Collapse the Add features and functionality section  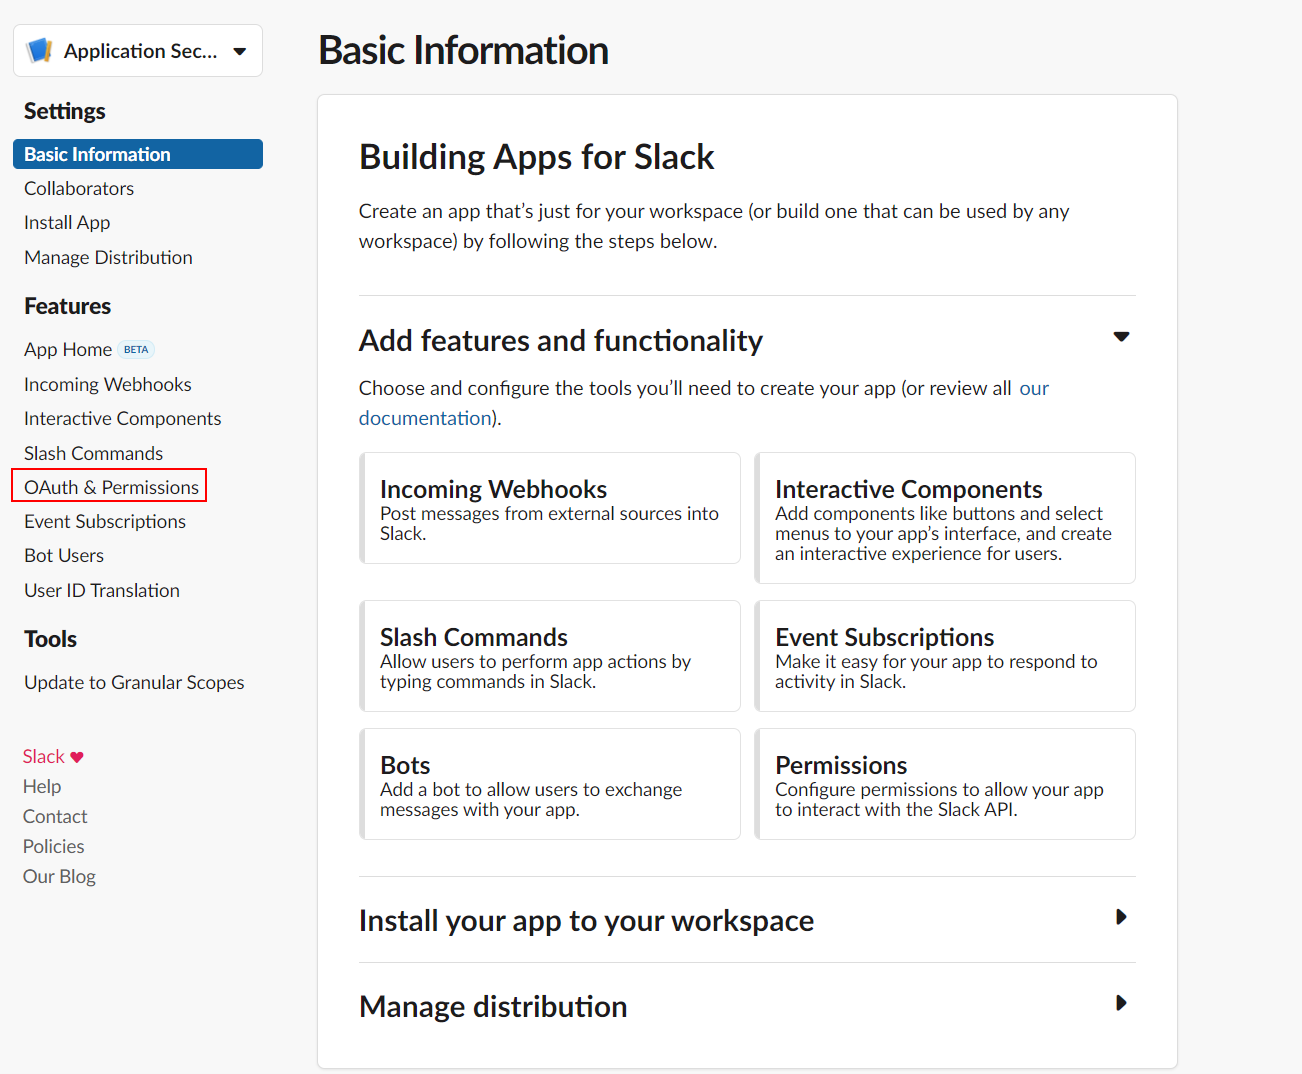click(x=1121, y=337)
